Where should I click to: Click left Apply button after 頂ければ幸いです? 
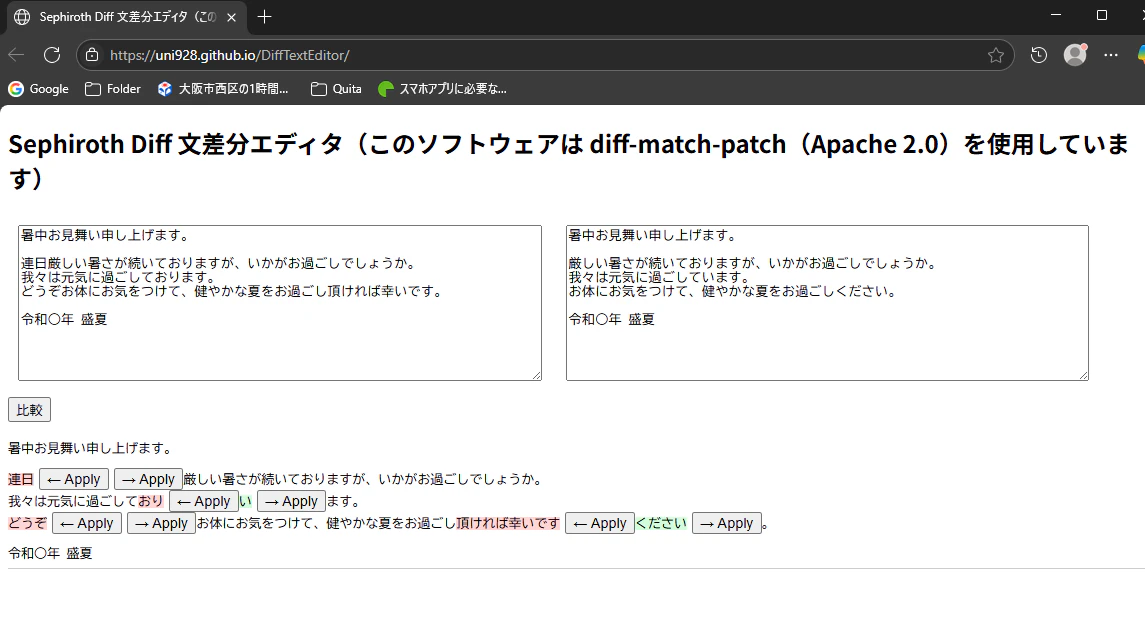600,523
